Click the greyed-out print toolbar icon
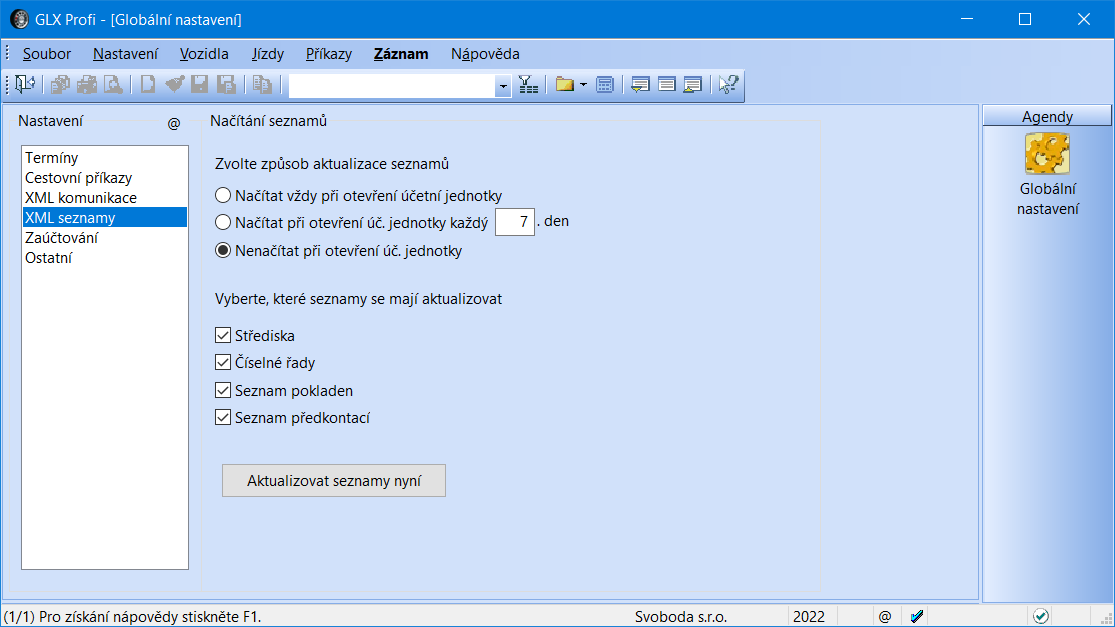The width and height of the screenshot is (1115, 627). pos(87,85)
